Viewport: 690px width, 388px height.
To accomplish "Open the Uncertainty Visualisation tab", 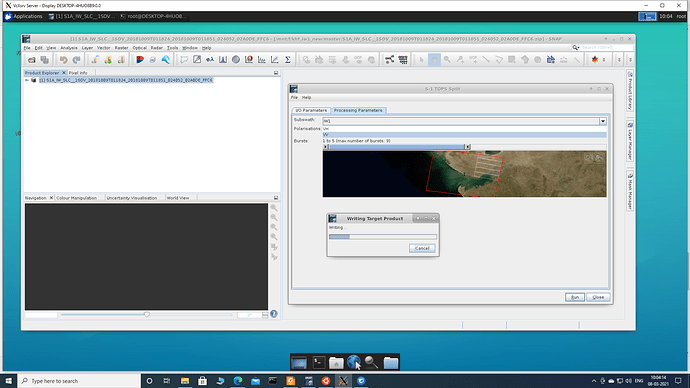I will pos(132,198).
